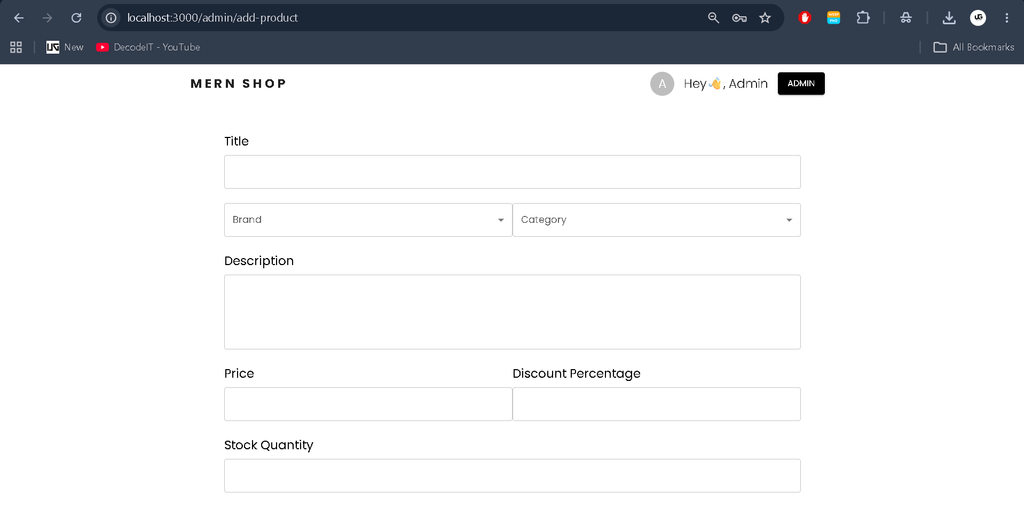This screenshot has width=1024, height=505.
Task: Click the Title label
Action: 236,141
